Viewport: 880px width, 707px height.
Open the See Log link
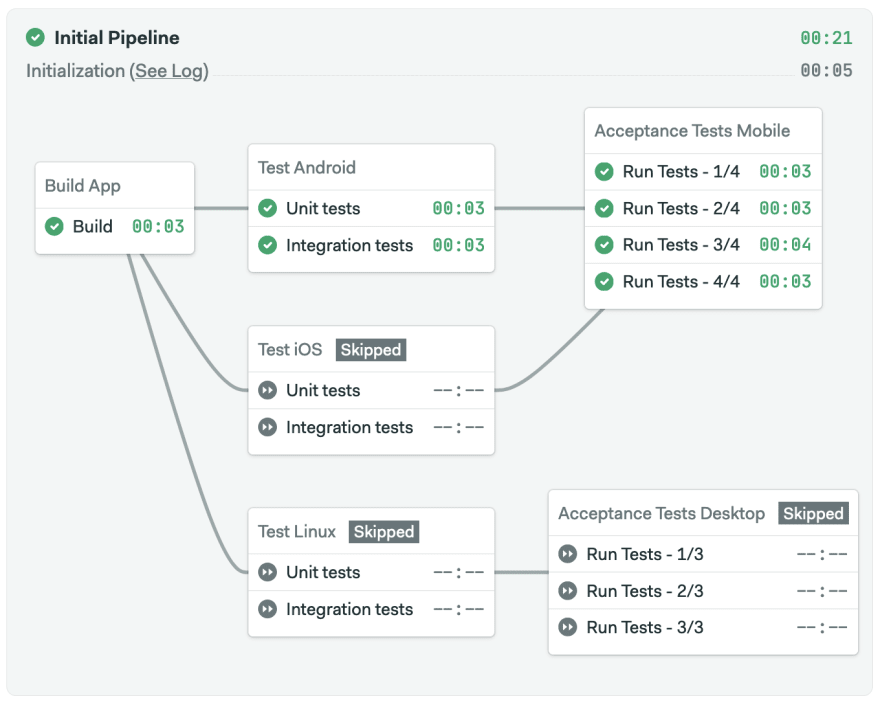point(169,71)
